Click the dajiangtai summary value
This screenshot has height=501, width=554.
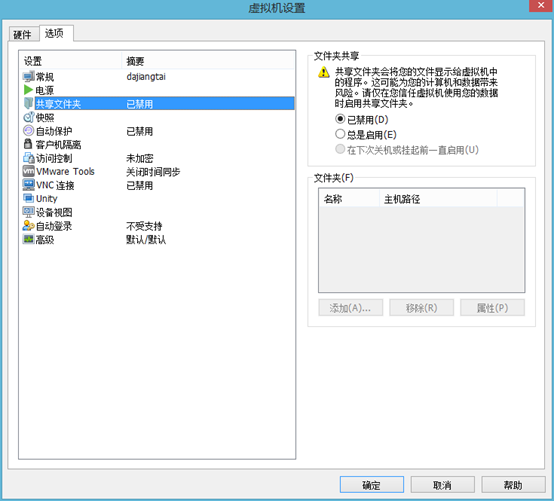[146, 77]
